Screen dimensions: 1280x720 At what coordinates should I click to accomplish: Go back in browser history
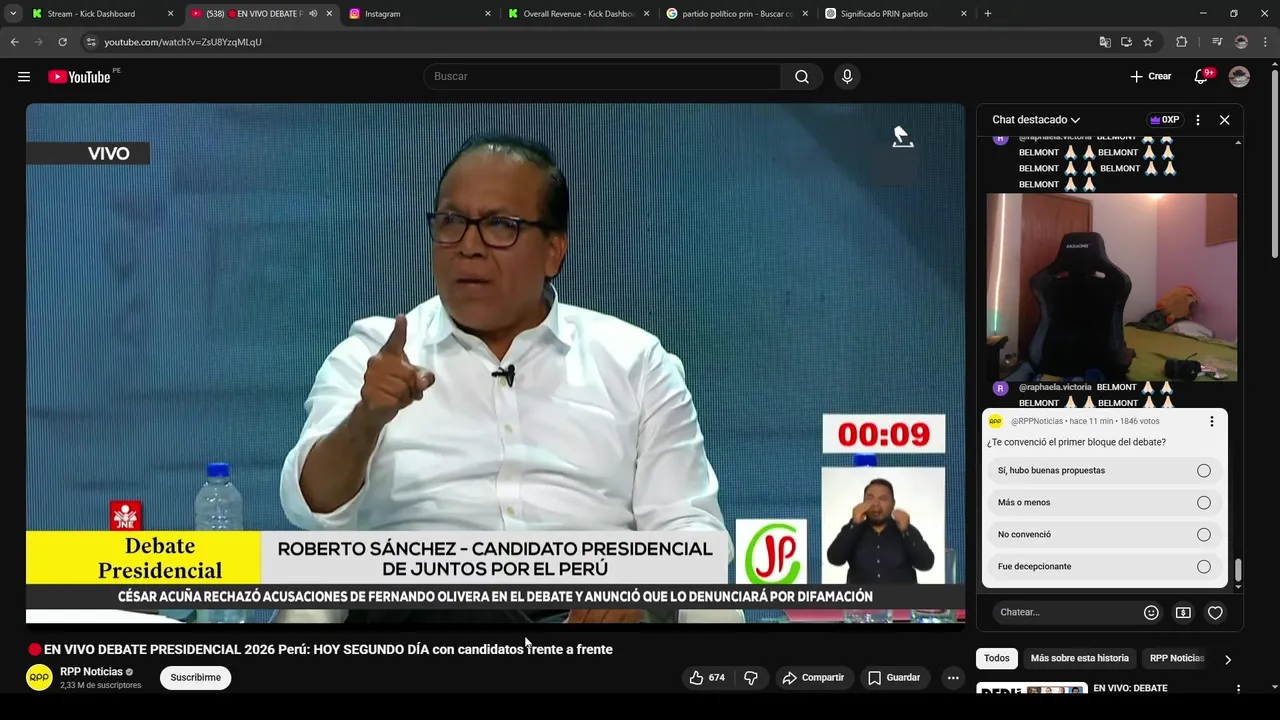(x=14, y=42)
